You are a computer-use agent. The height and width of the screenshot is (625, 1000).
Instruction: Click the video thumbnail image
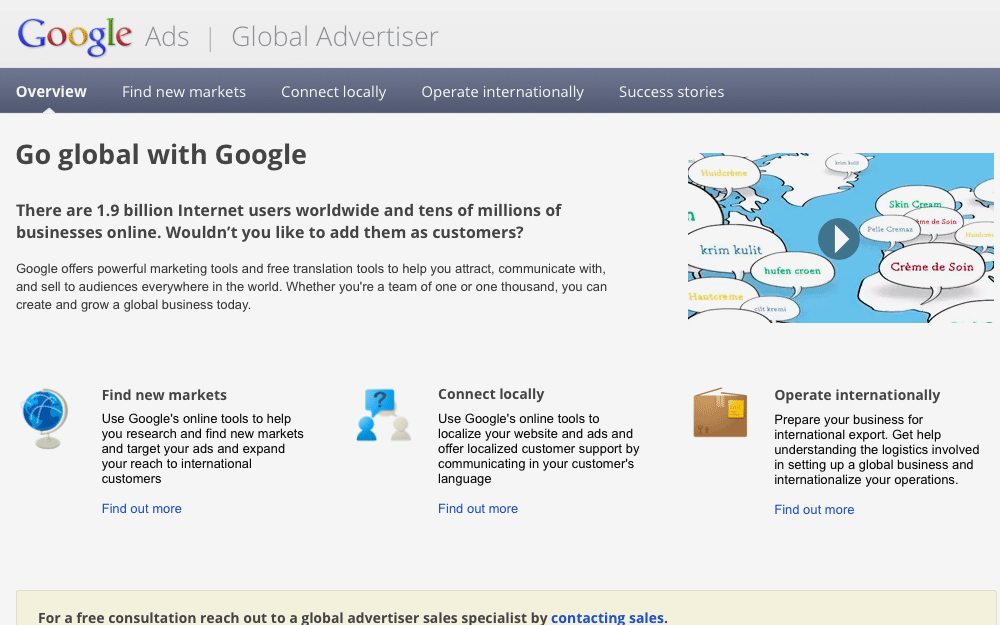tap(840, 238)
